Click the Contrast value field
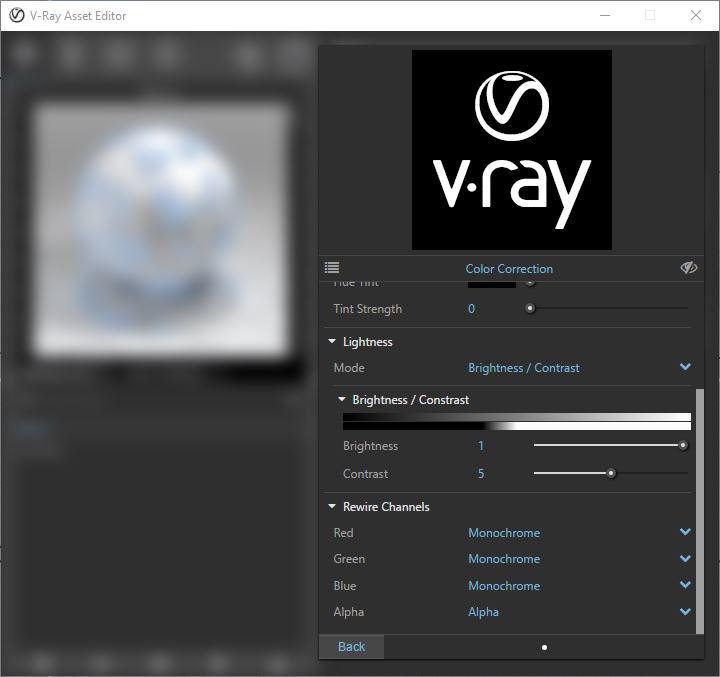The image size is (720, 677). click(481, 474)
